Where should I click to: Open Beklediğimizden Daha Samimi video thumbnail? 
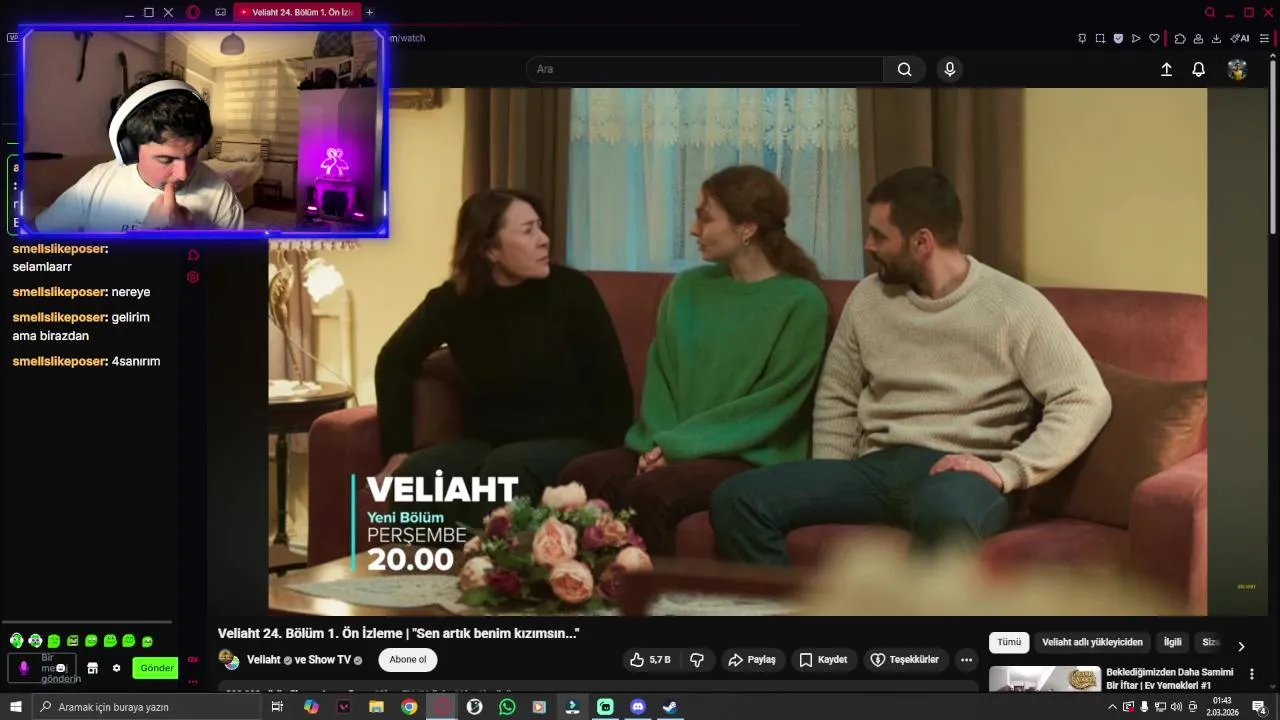1045,680
